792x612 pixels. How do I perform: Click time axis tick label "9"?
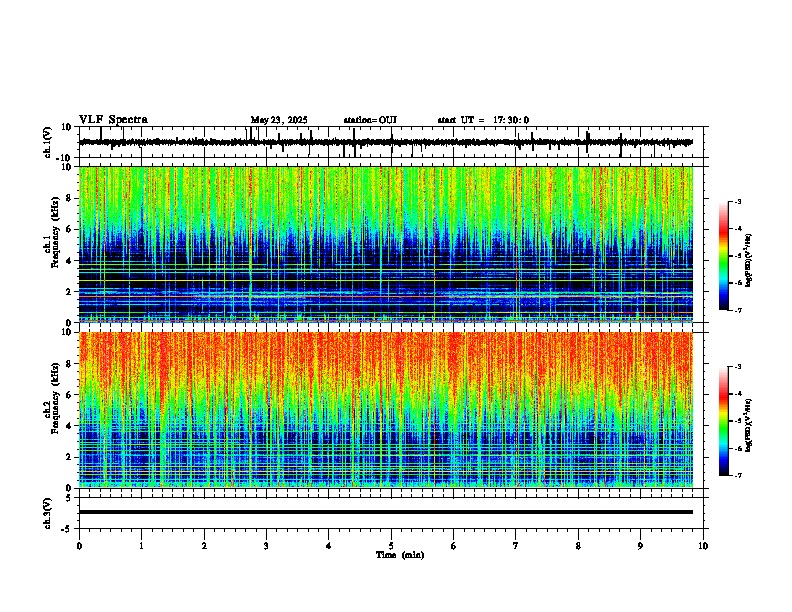point(640,546)
